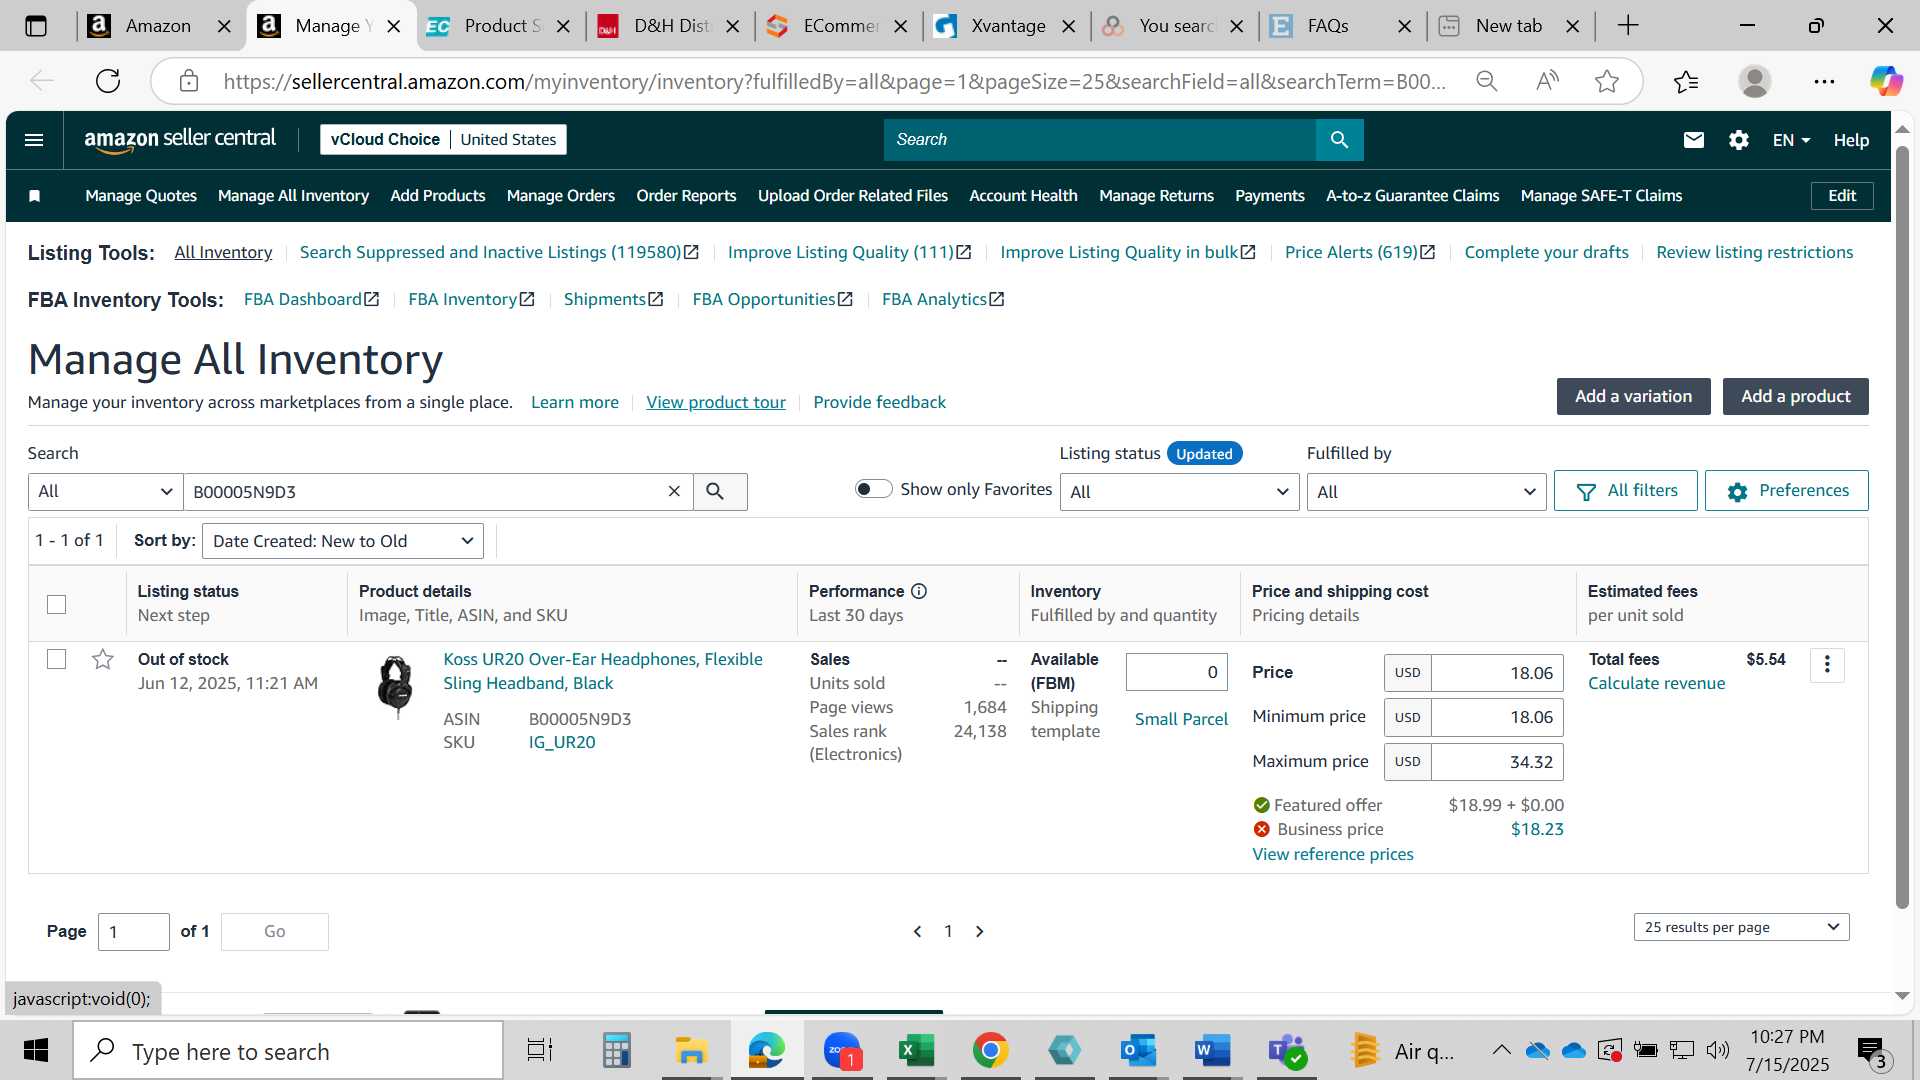Click the Available quantity input field
1920x1080 pixels.
[1176, 672]
